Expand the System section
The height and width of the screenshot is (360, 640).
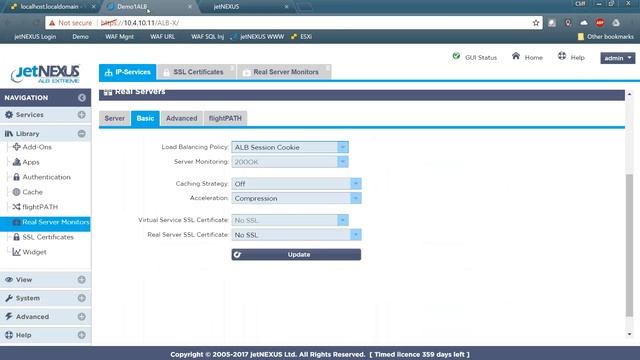[x=82, y=298]
